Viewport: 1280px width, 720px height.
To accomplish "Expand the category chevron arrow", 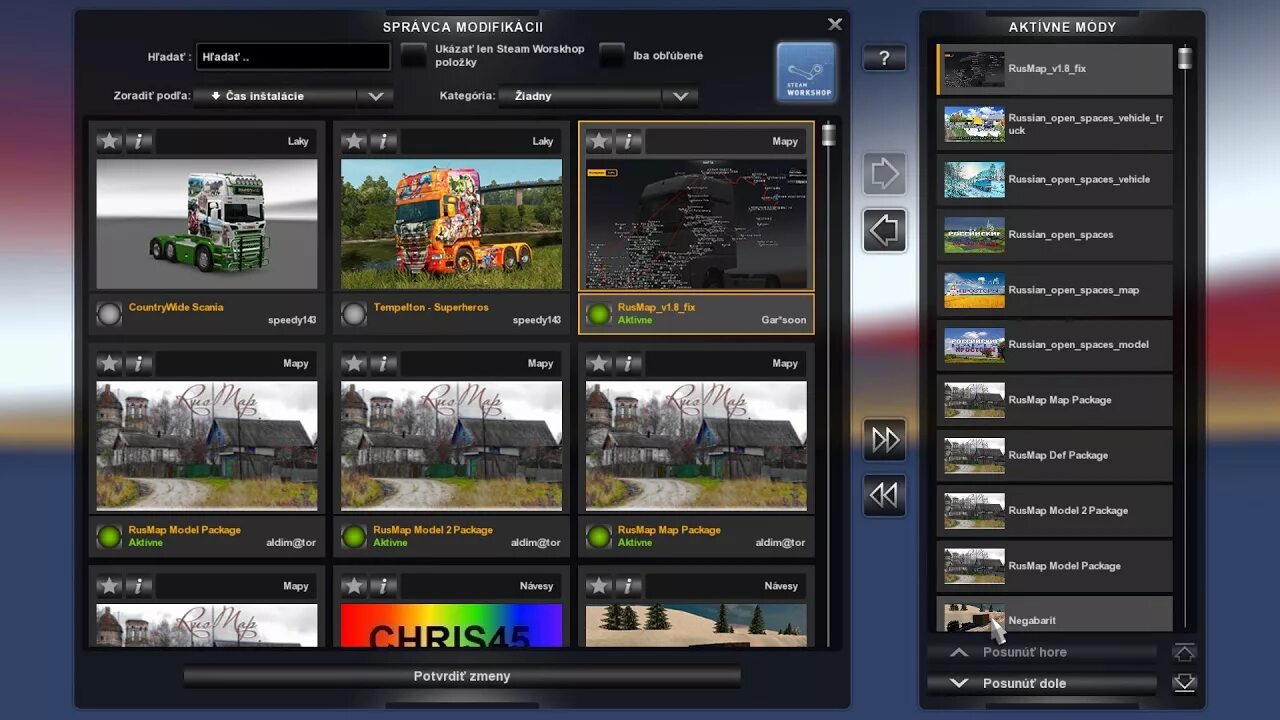I will [x=680, y=96].
